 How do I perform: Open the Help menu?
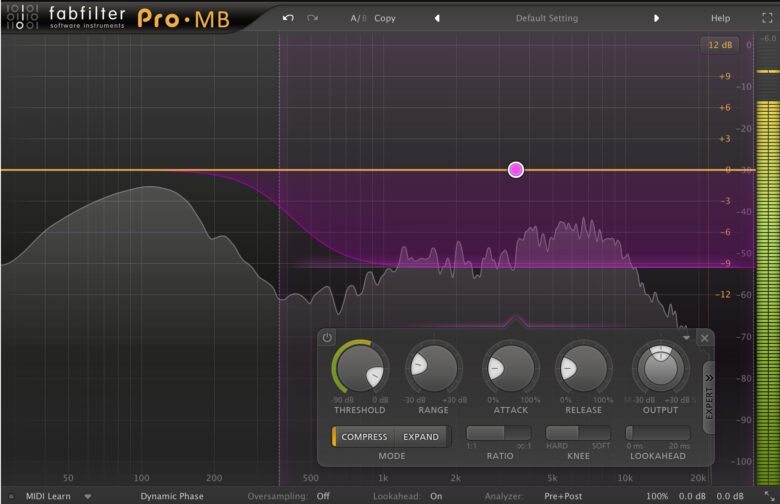point(720,18)
